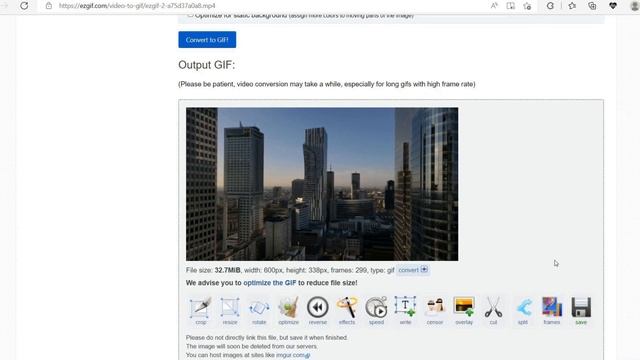Open the user profile avatar
The width and height of the screenshot is (640, 360).
635,6
